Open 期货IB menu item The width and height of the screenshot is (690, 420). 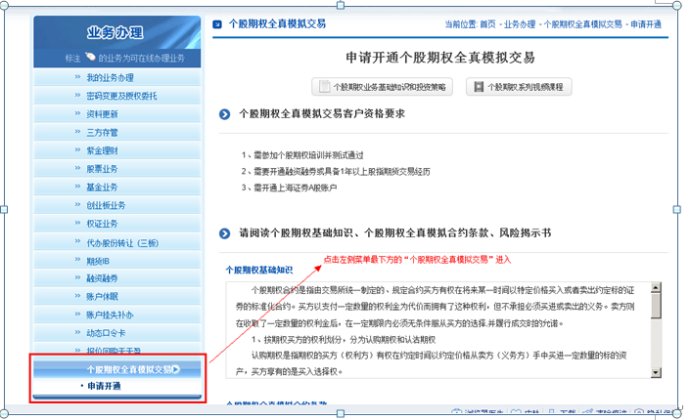tap(117, 261)
